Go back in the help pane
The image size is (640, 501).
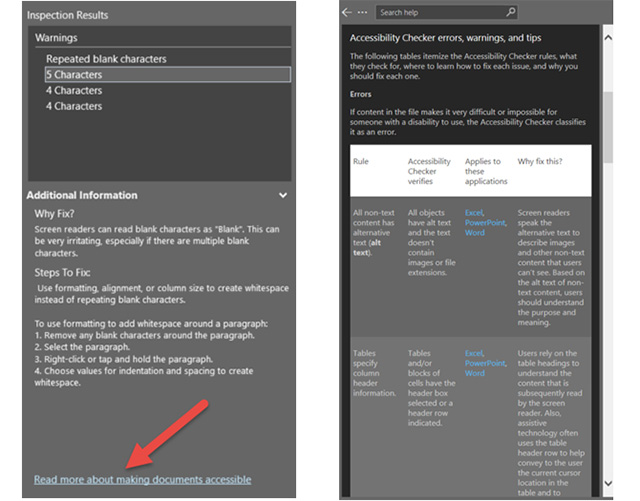[x=347, y=13]
